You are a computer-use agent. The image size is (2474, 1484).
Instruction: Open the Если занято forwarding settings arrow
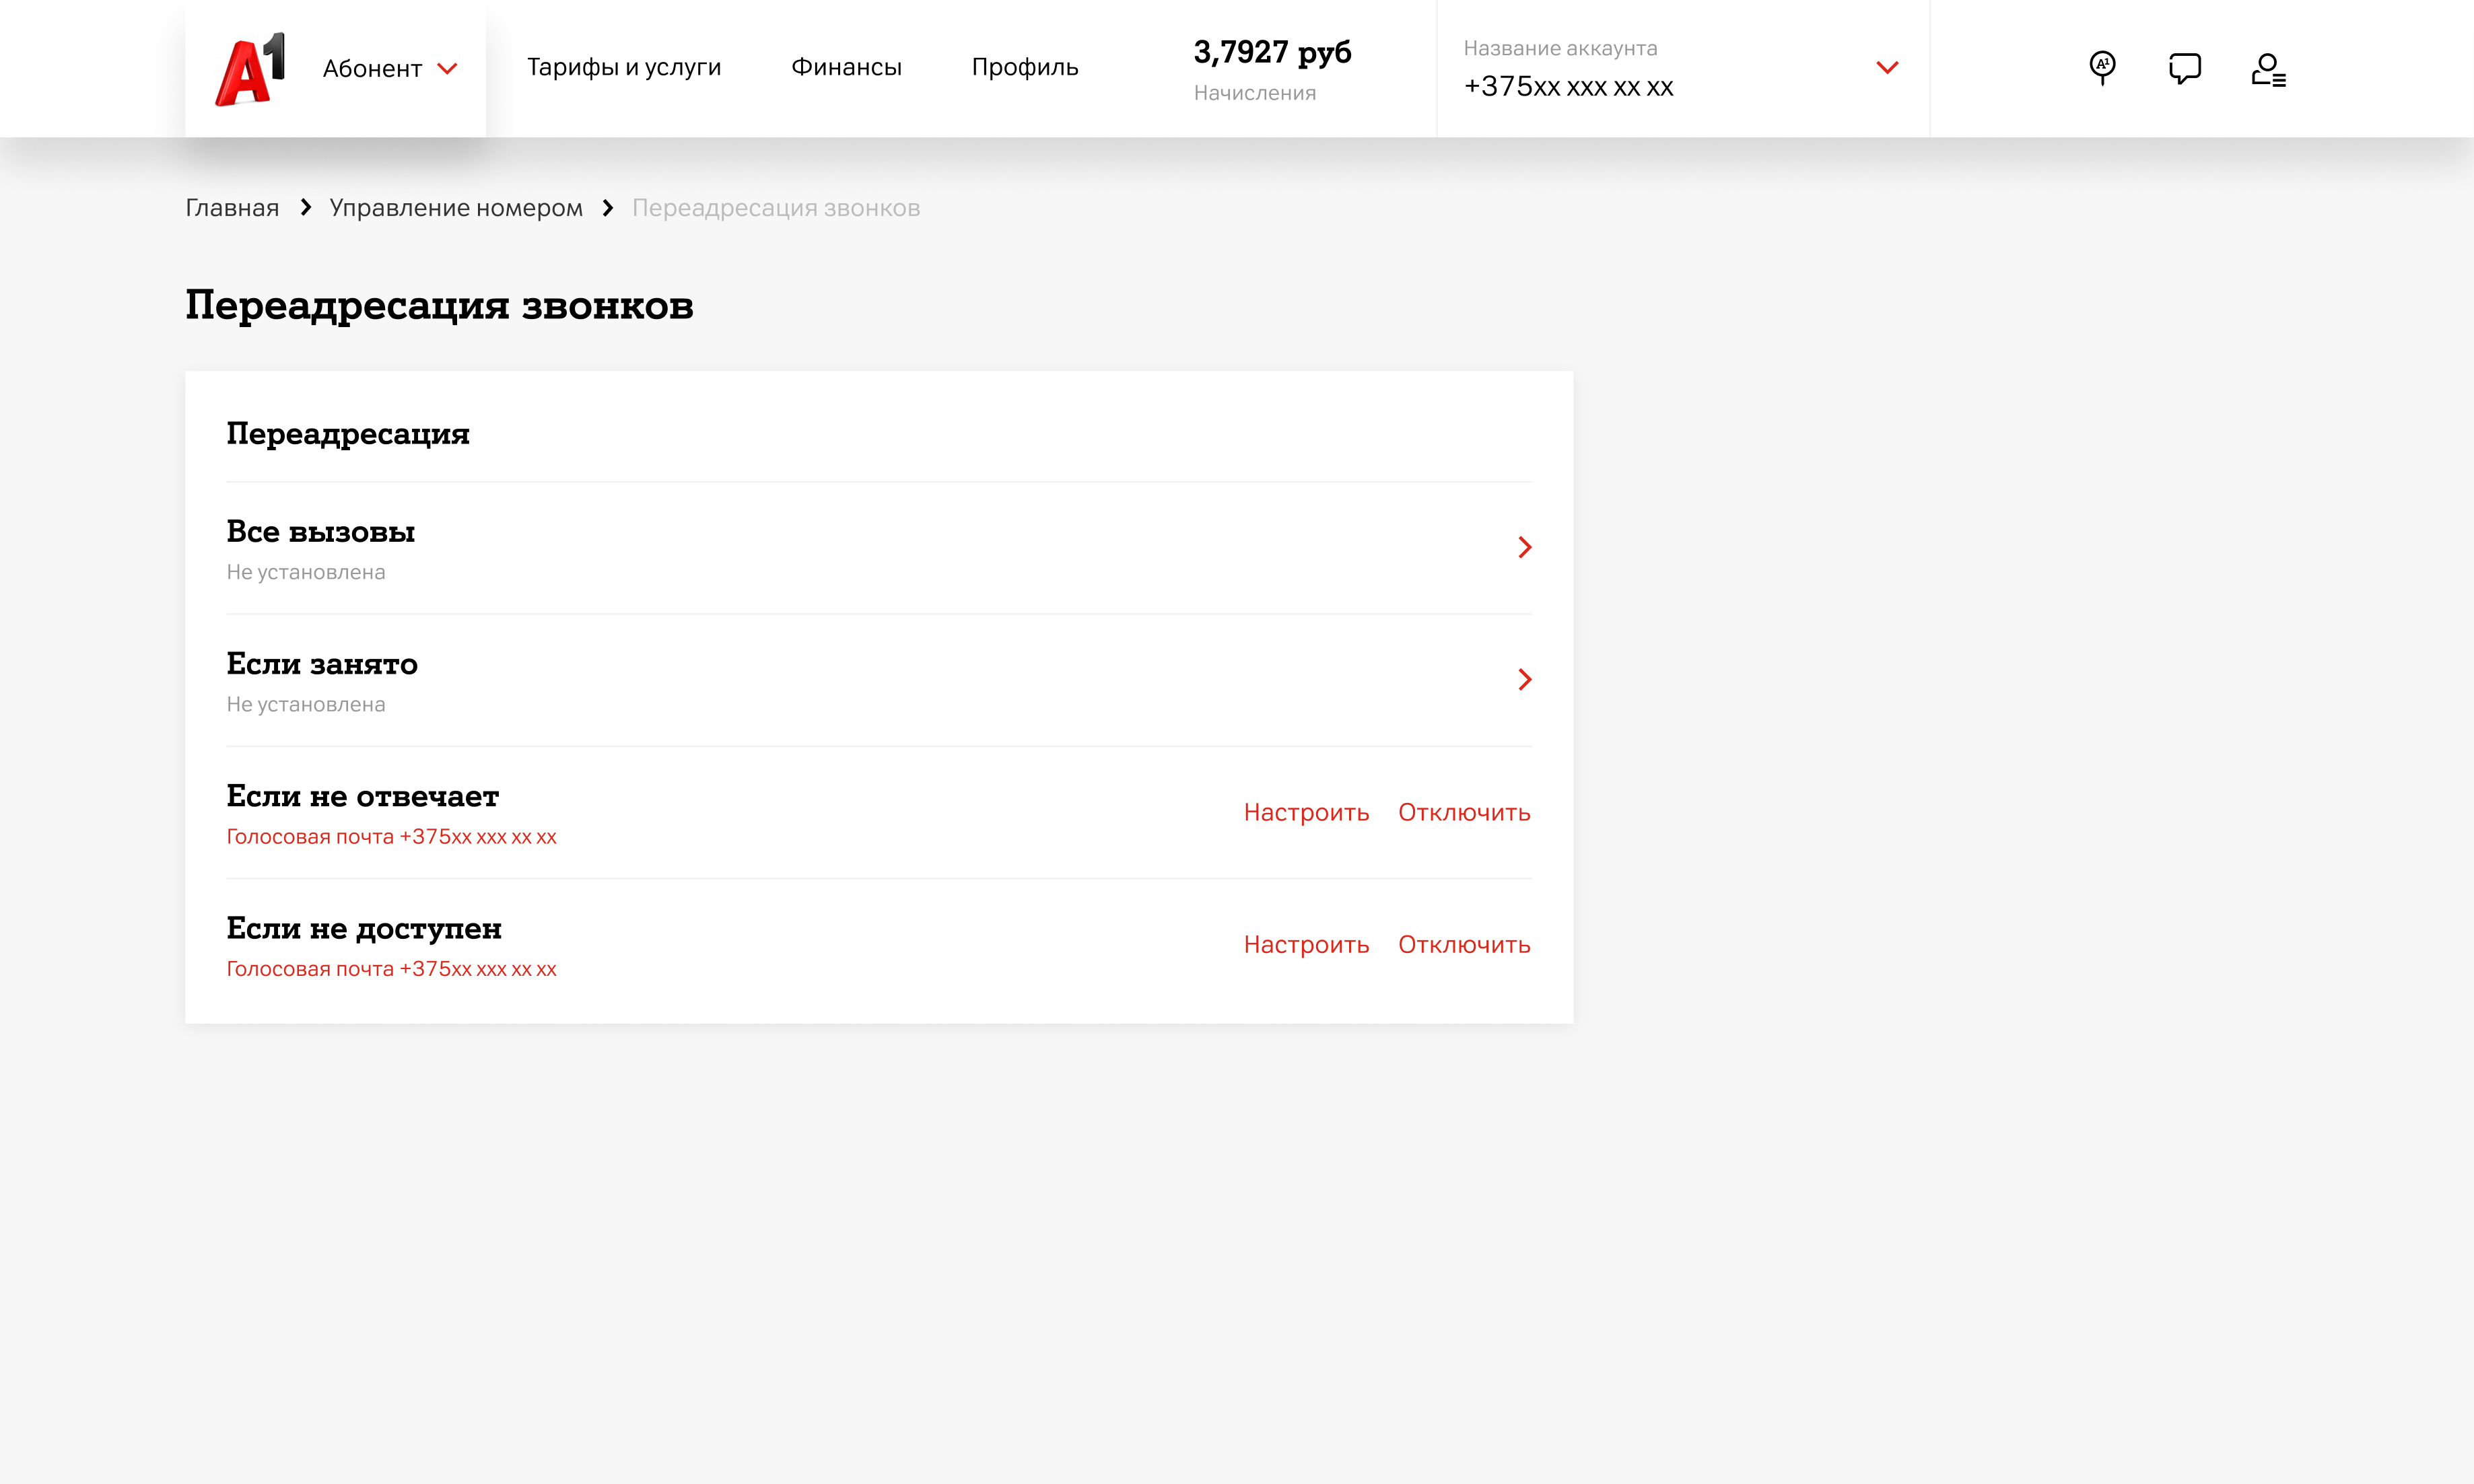[1524, 680]
